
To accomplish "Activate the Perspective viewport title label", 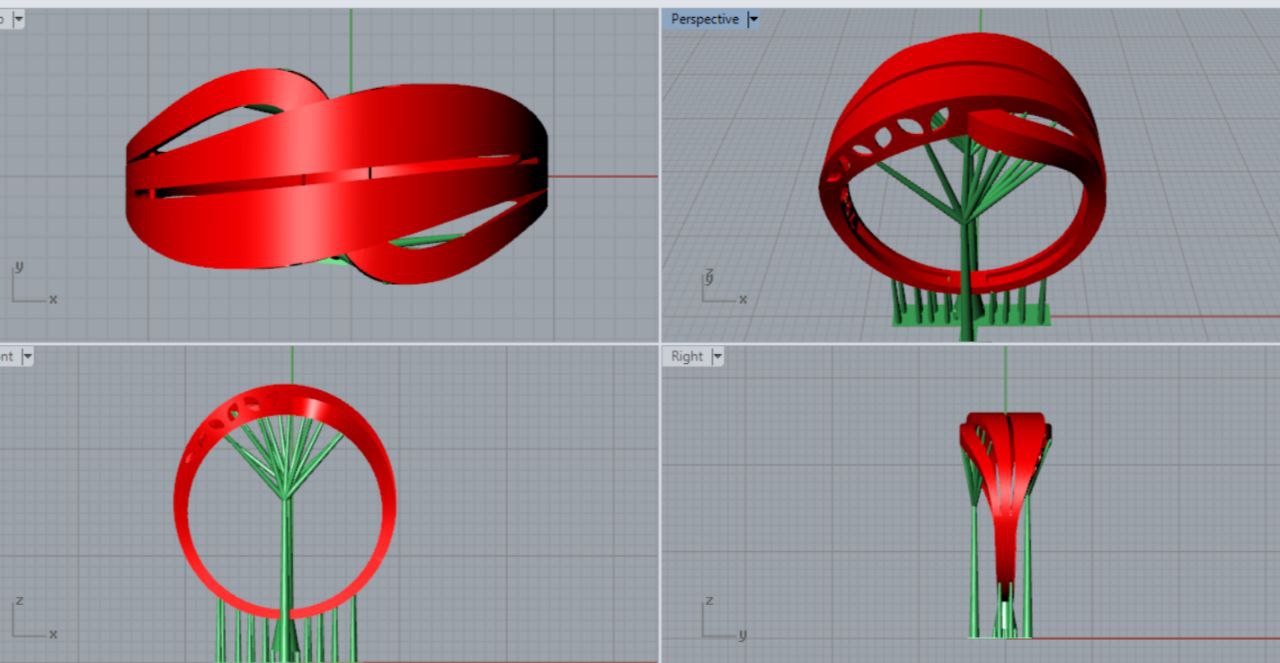I will click(704, 19).
